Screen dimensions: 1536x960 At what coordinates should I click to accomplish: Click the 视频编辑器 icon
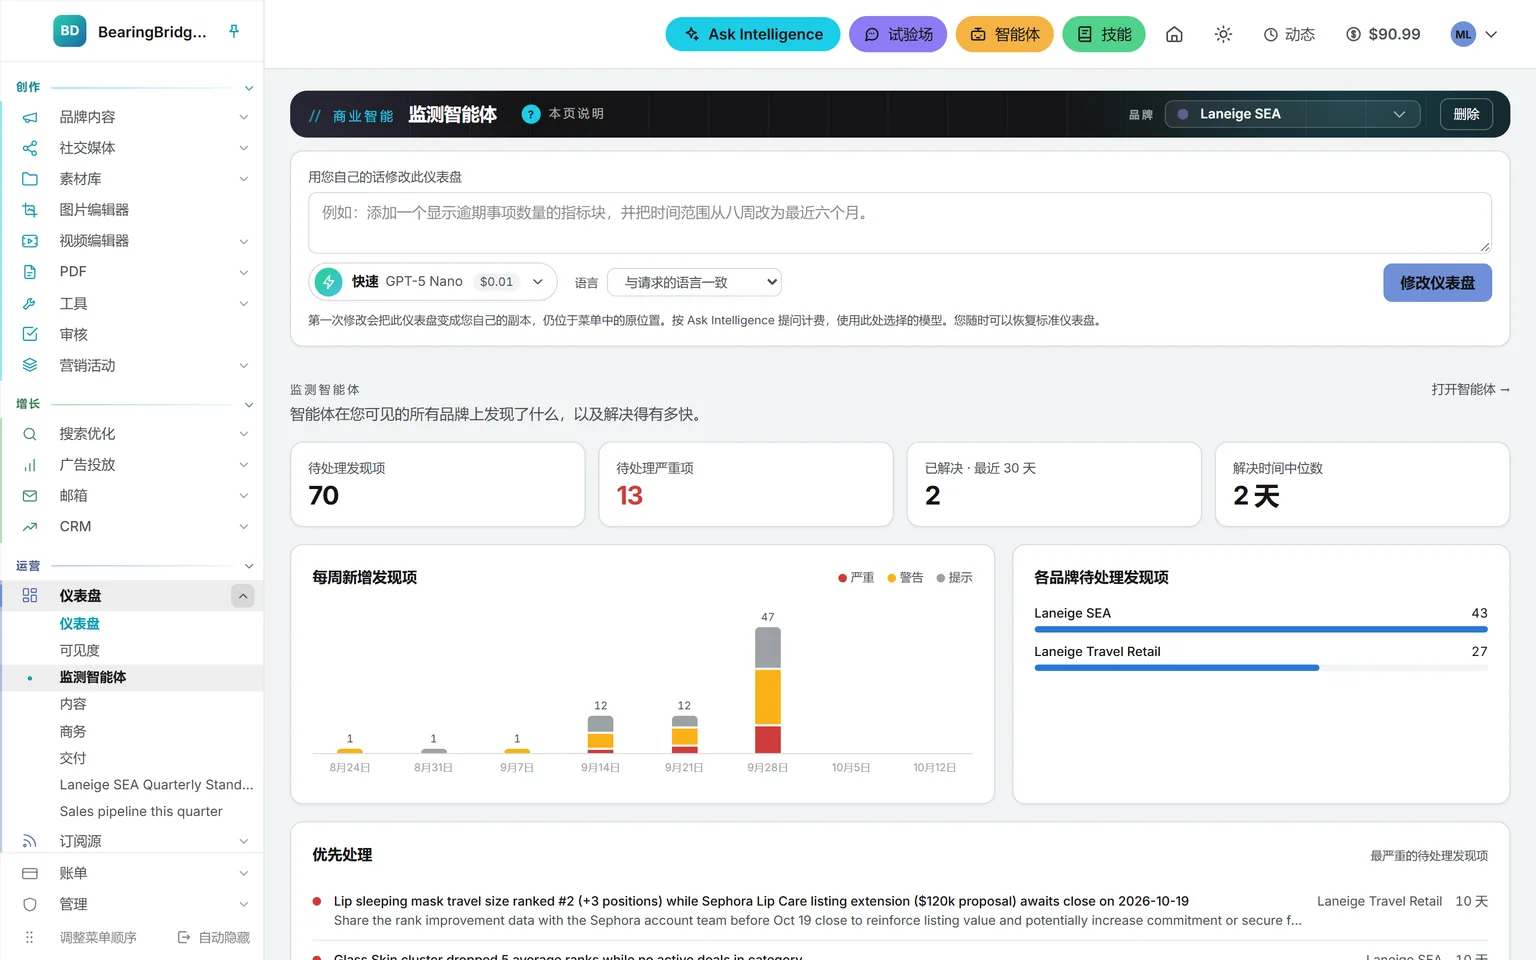click(x=30, y=241)
